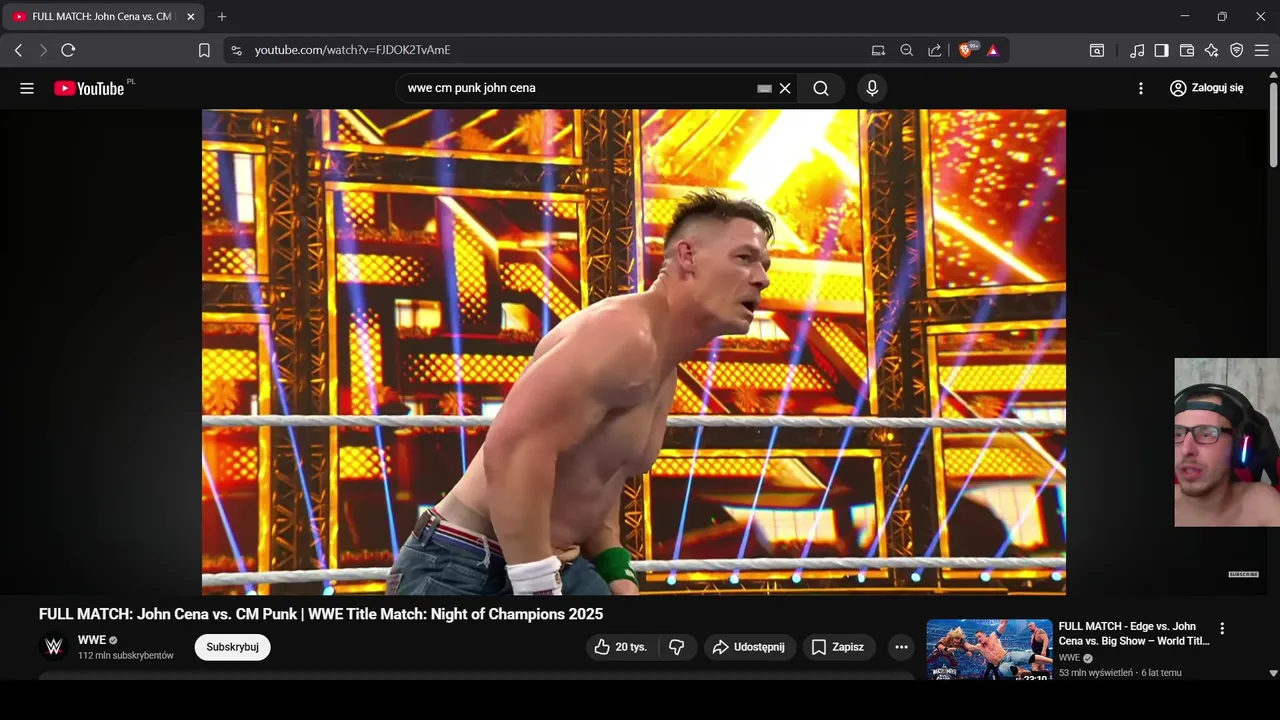Click the zoom-out magnifier in the address bar
This screenshot has height=720, width=1280.
pyautogui.click(x=907, y=50)
